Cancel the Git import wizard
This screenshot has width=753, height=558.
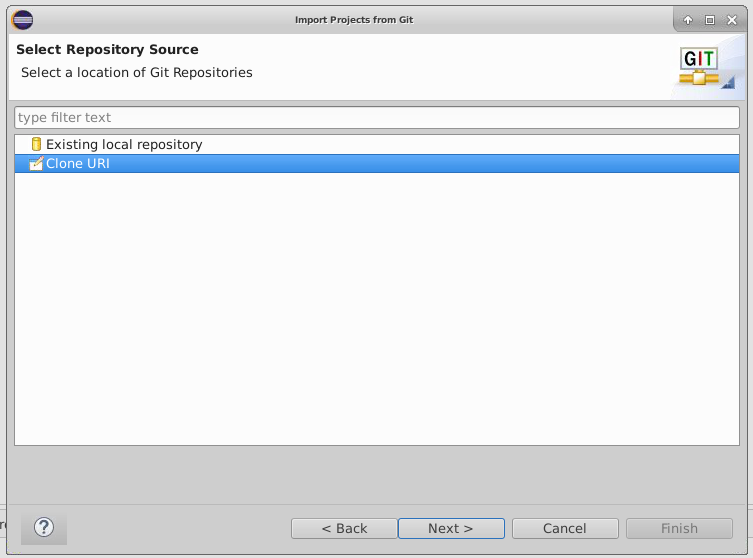click(565, 528)
